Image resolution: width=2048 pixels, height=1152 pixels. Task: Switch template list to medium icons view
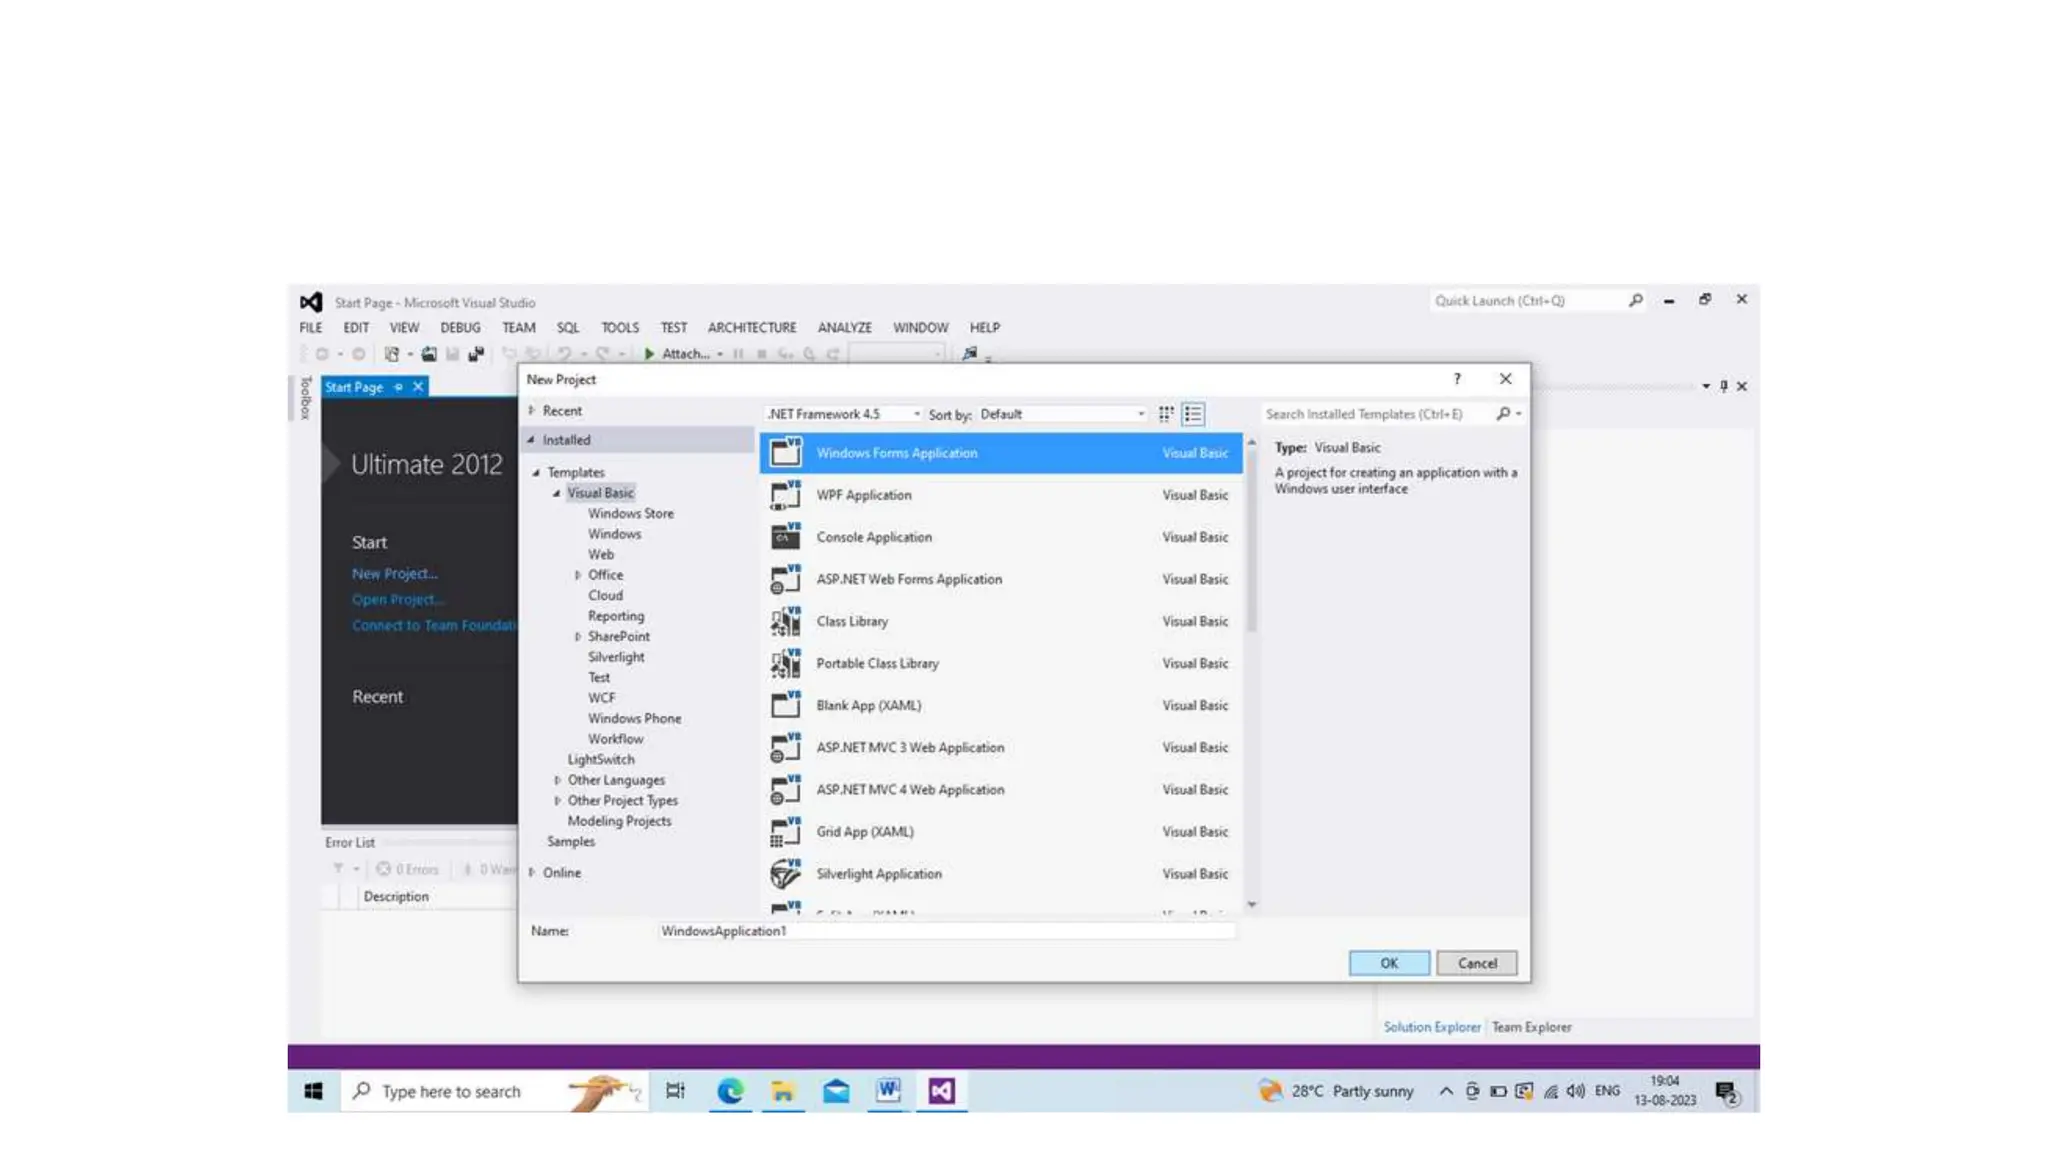1193,414
